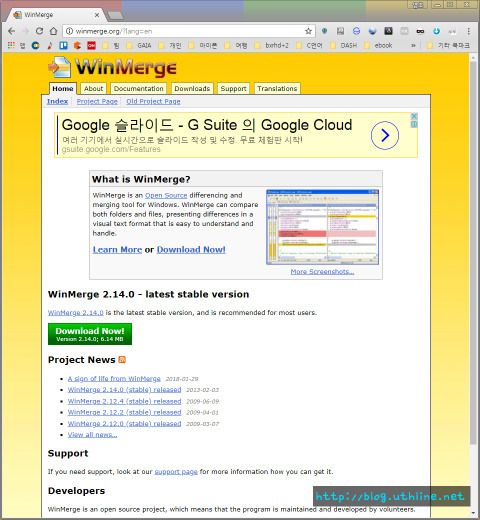480x520 pixels.
Task: Click the black glasses extension icon
Action: (x=420, y=31)
